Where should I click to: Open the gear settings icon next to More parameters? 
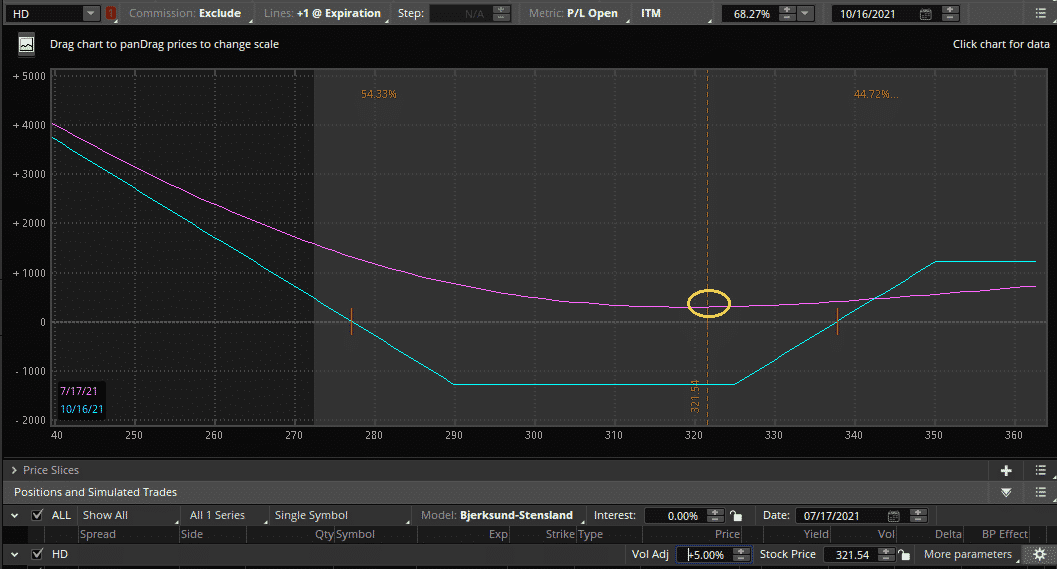(x=1039, y=554)
